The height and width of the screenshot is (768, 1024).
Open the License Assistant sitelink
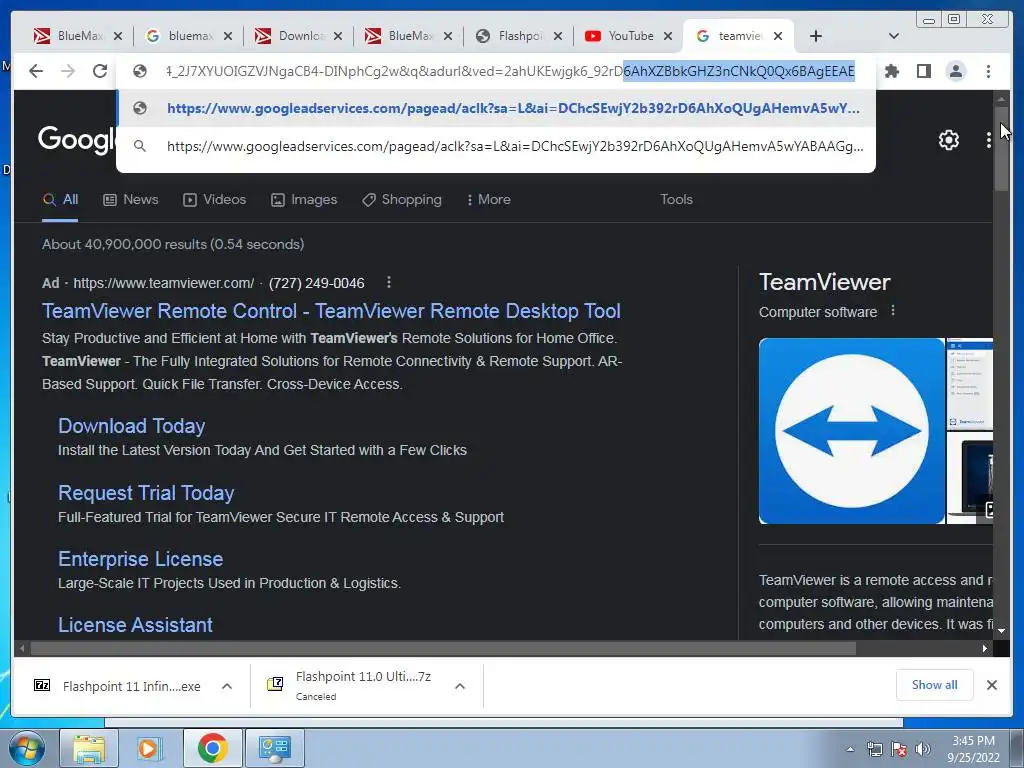[x=135, y=625]
